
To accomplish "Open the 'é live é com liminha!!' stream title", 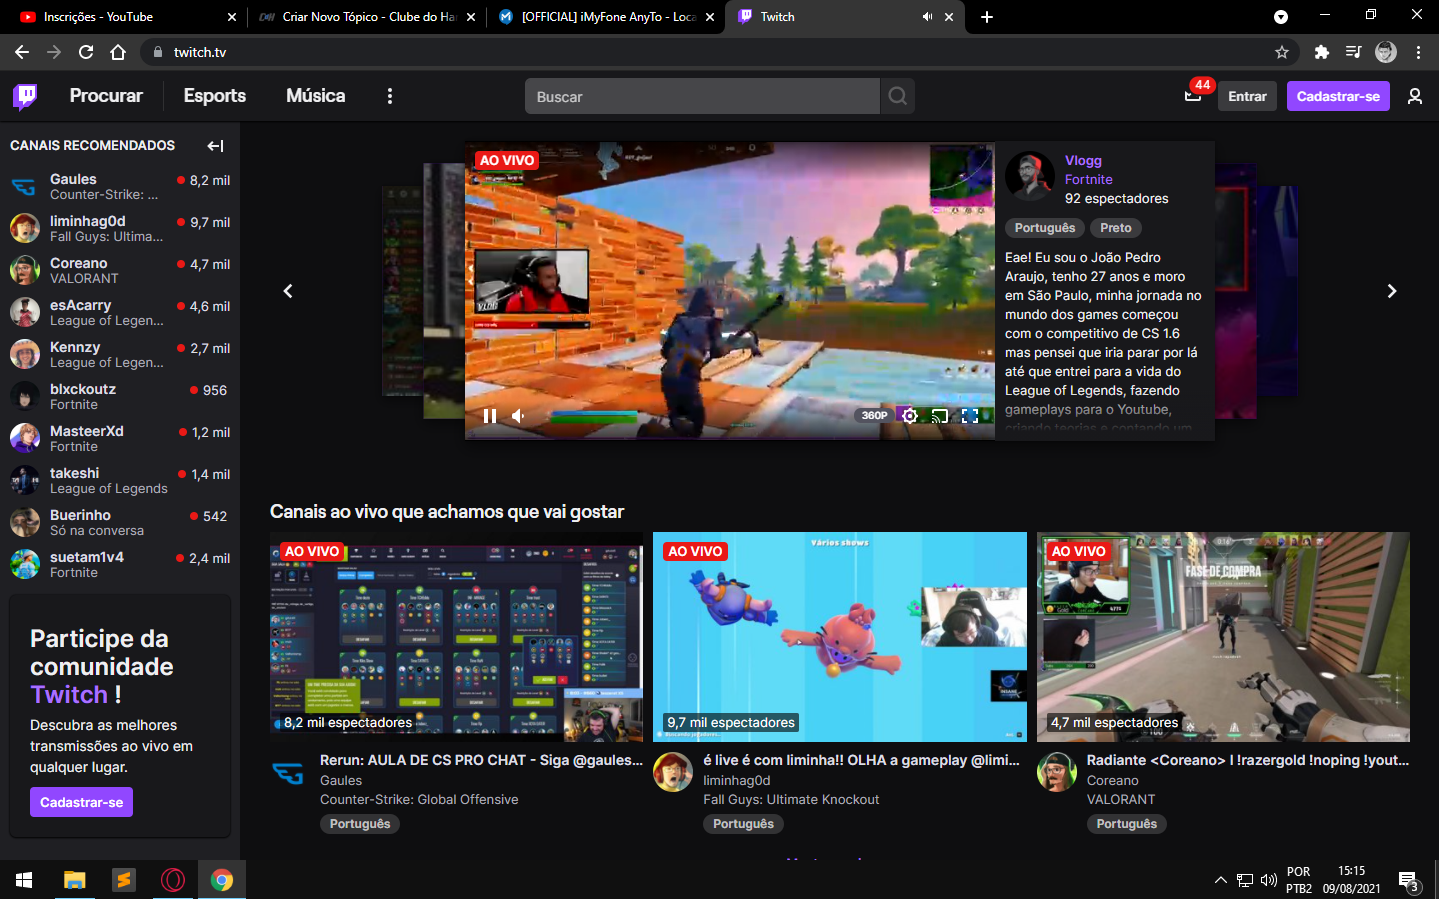I will 861,760.
